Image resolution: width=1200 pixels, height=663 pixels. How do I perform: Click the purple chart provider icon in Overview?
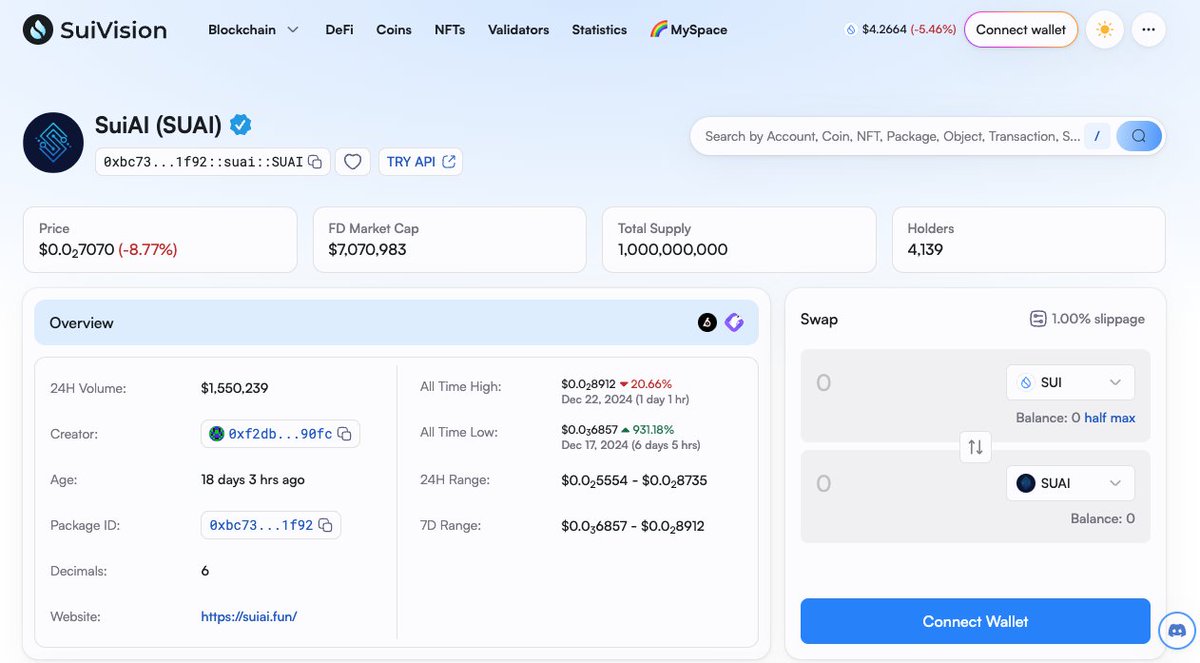coord(734,322)
